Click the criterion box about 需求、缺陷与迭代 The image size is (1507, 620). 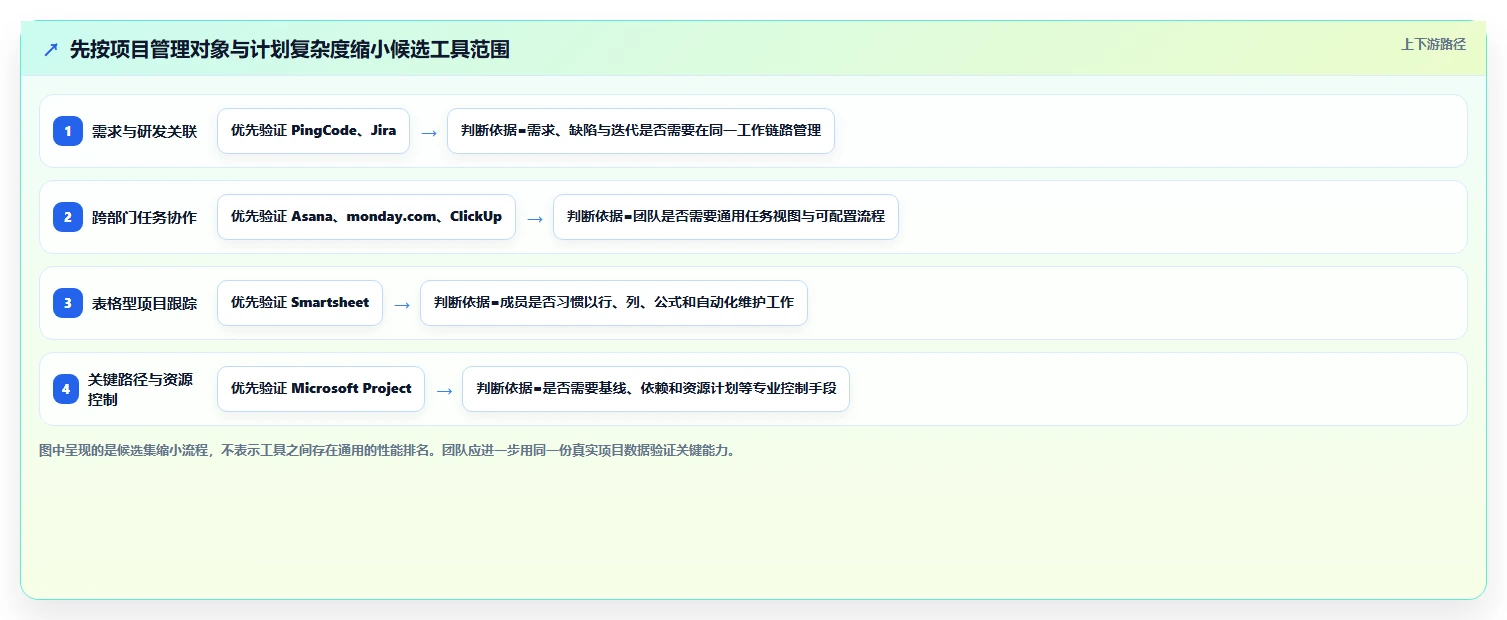640,131
